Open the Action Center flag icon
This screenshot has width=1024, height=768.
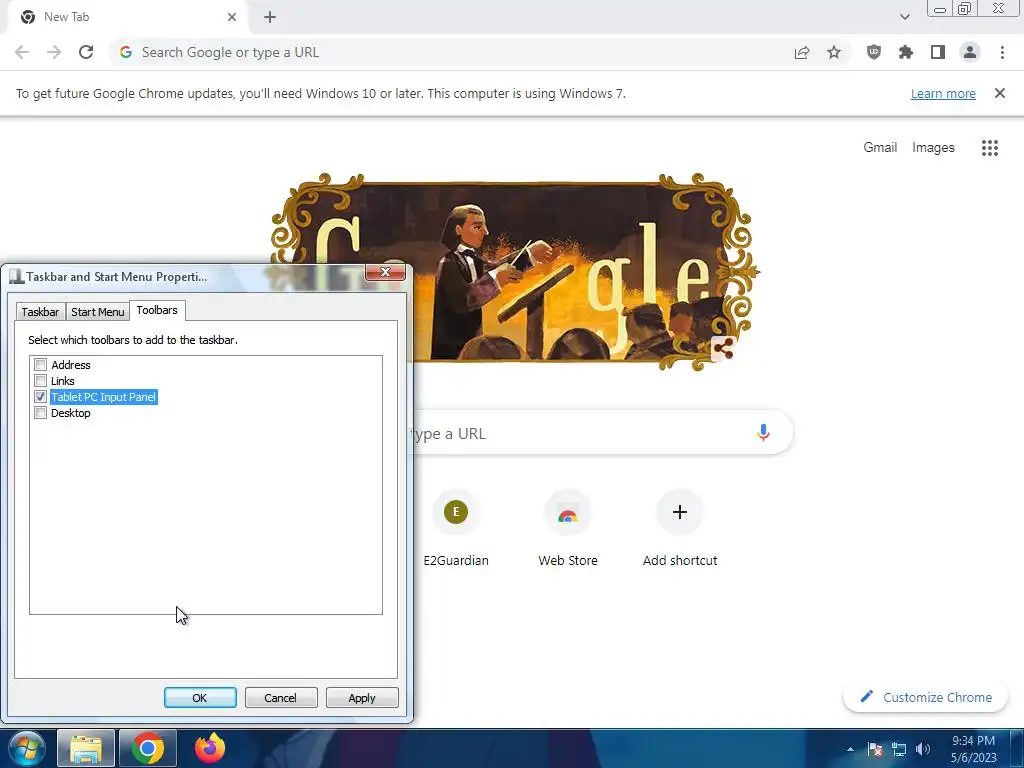[875, 749]
